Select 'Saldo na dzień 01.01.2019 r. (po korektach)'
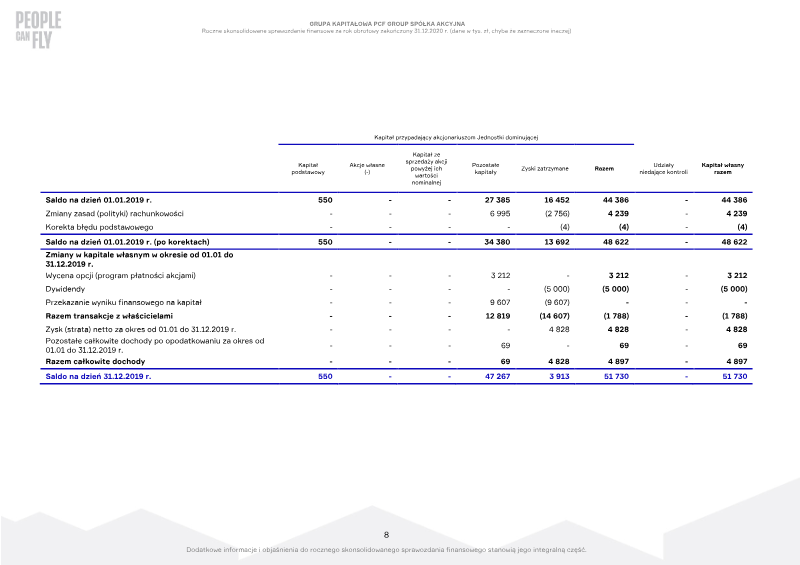Image resolution: width=800 pixels, height=565 pixels. pyautogui.click(x=128, y=242)
